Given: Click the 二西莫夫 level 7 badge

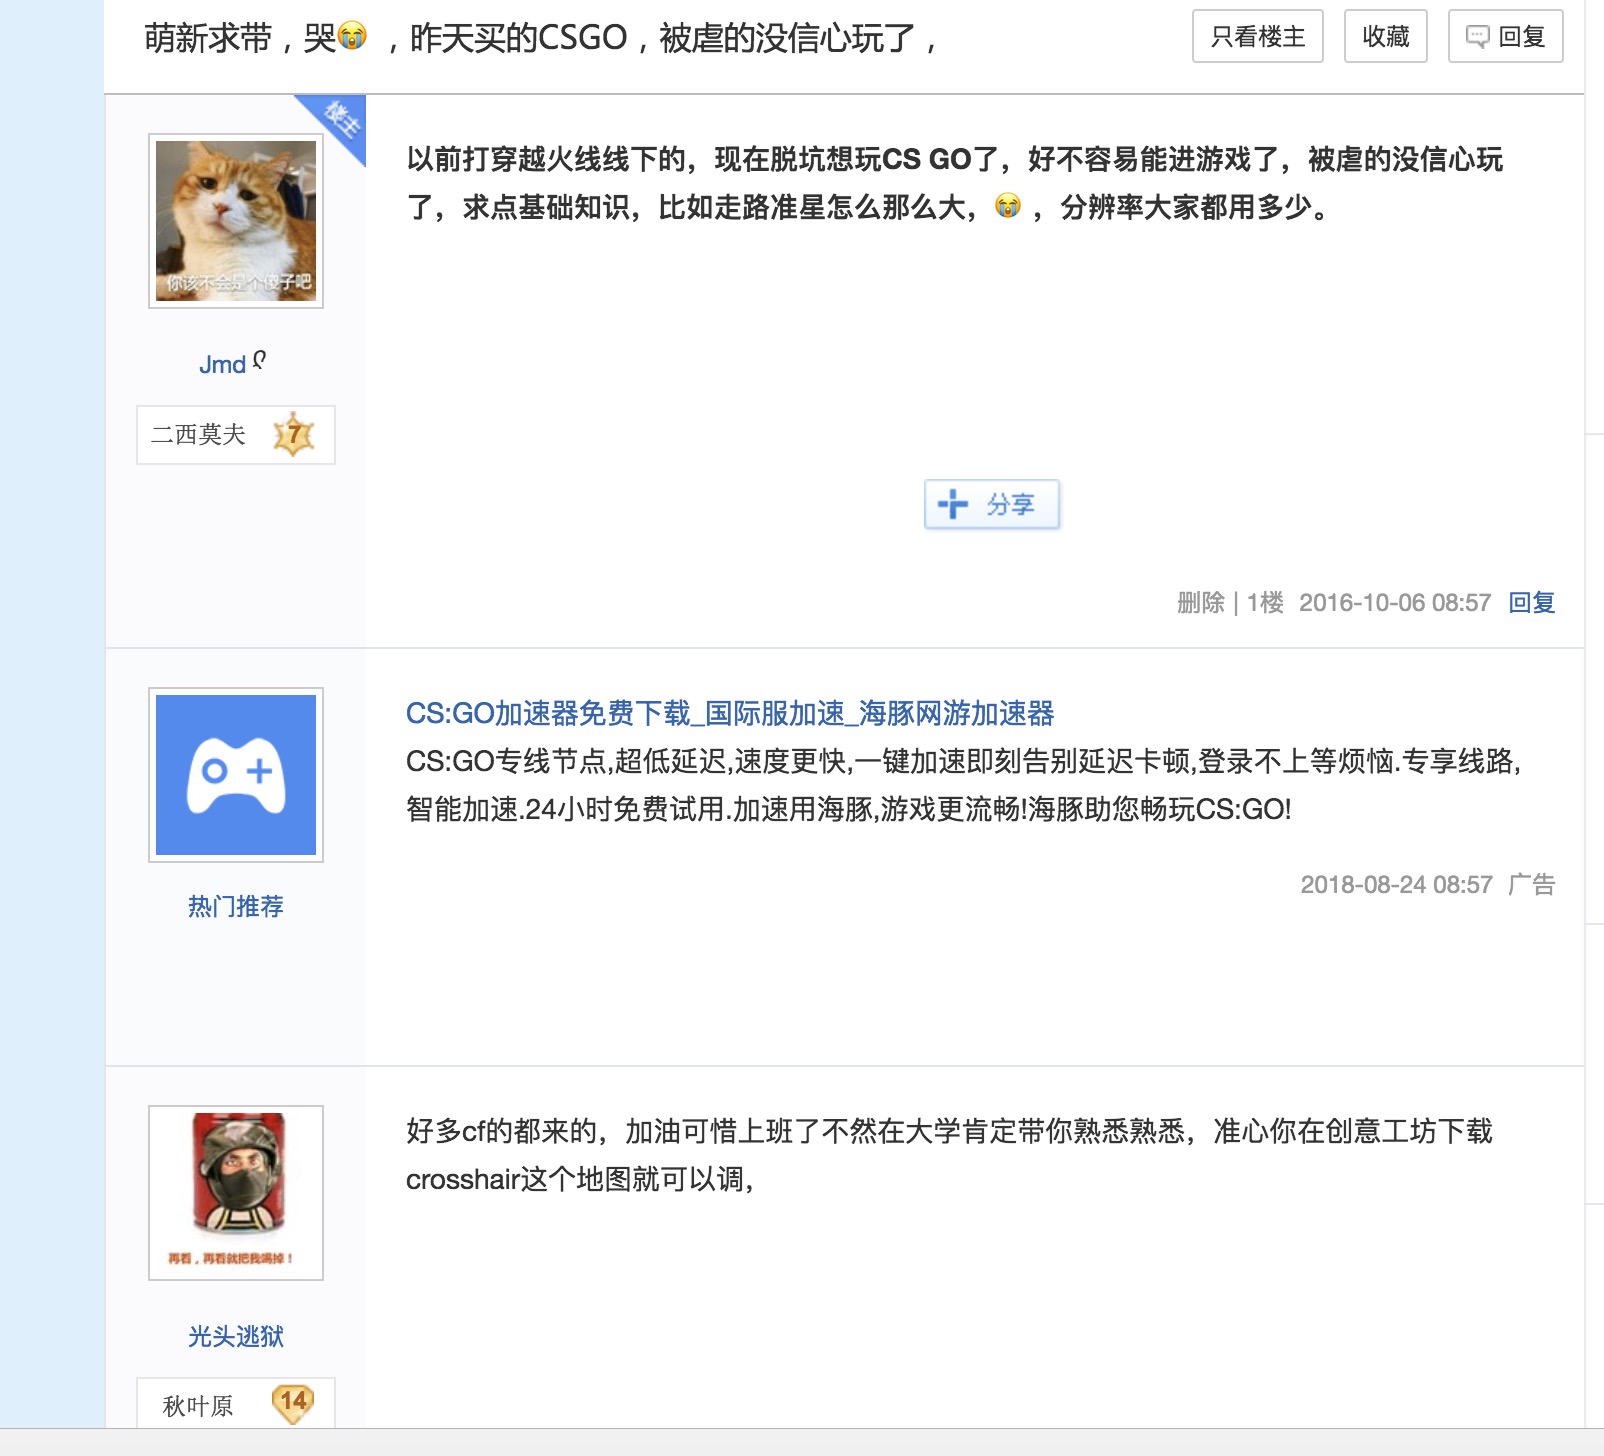Looking at the screenshot, I should [236, 435].
